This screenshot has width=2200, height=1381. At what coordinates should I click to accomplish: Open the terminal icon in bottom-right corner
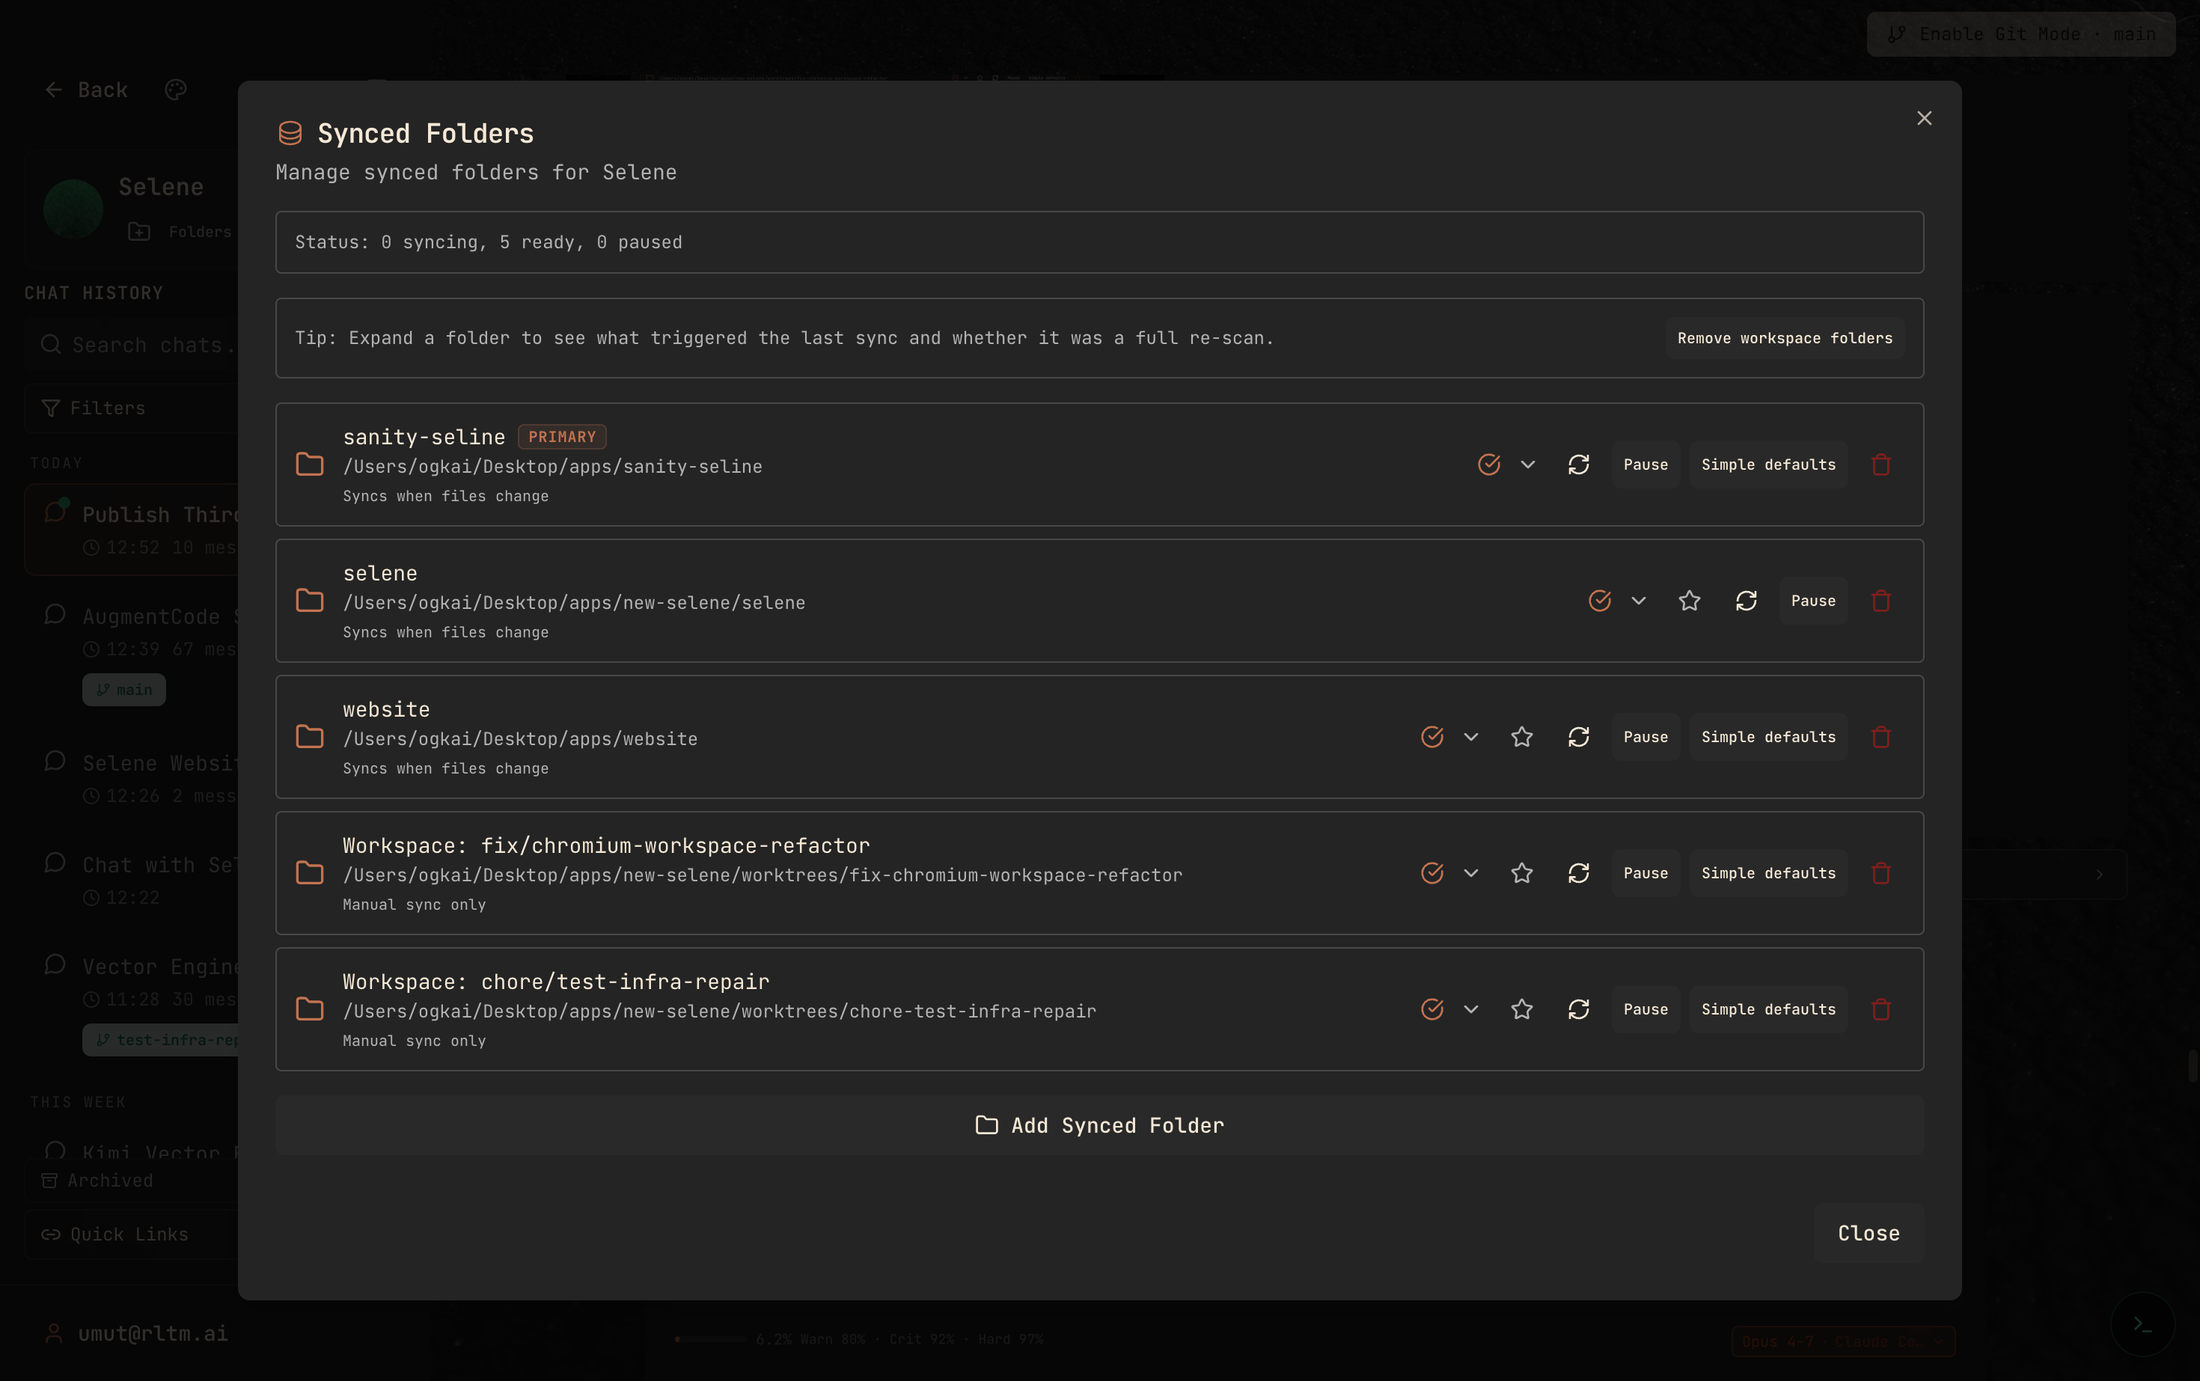[2142, 1324]
